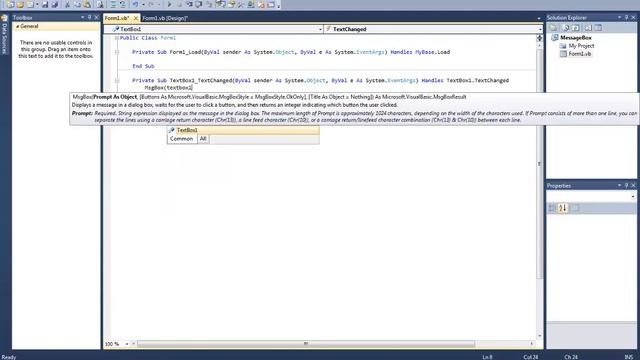Click the Save All toolbar icon

click(55, 4)
